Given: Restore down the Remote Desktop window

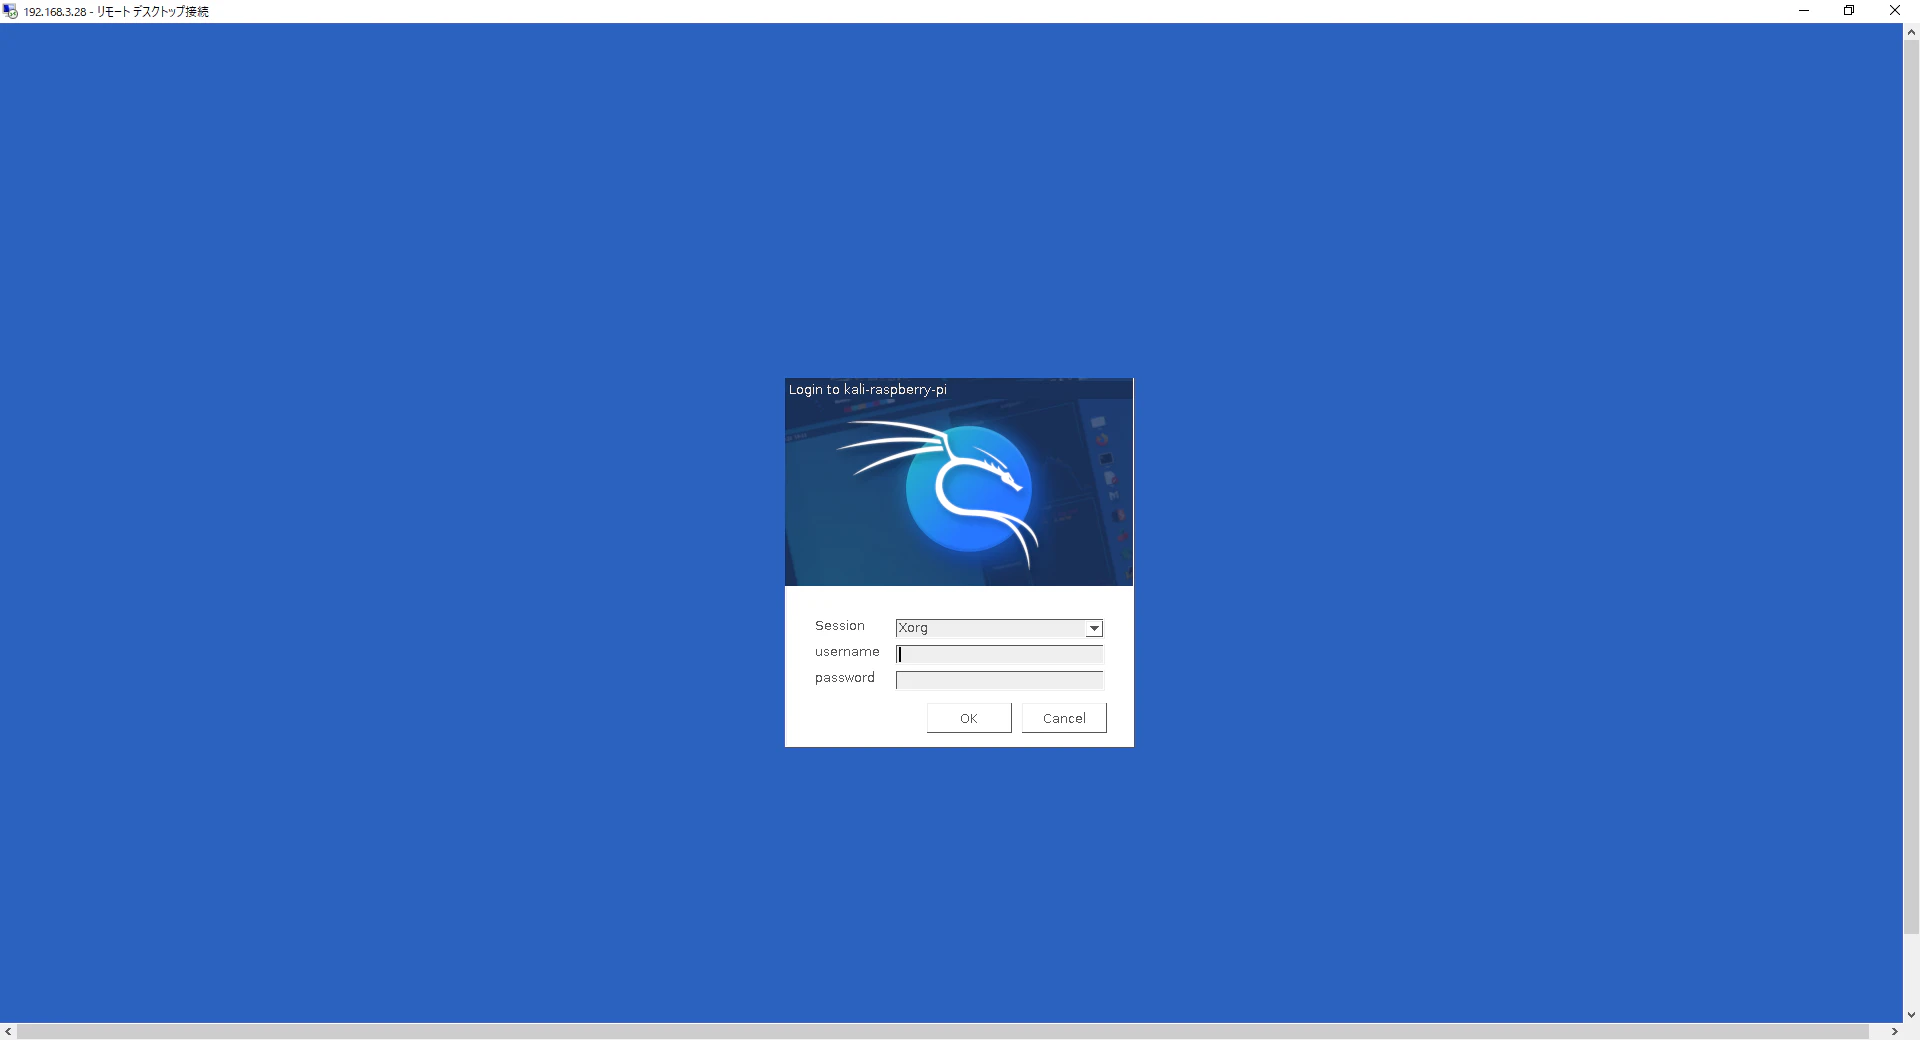Looking at the screenshot, I should tap(1849, 11).
